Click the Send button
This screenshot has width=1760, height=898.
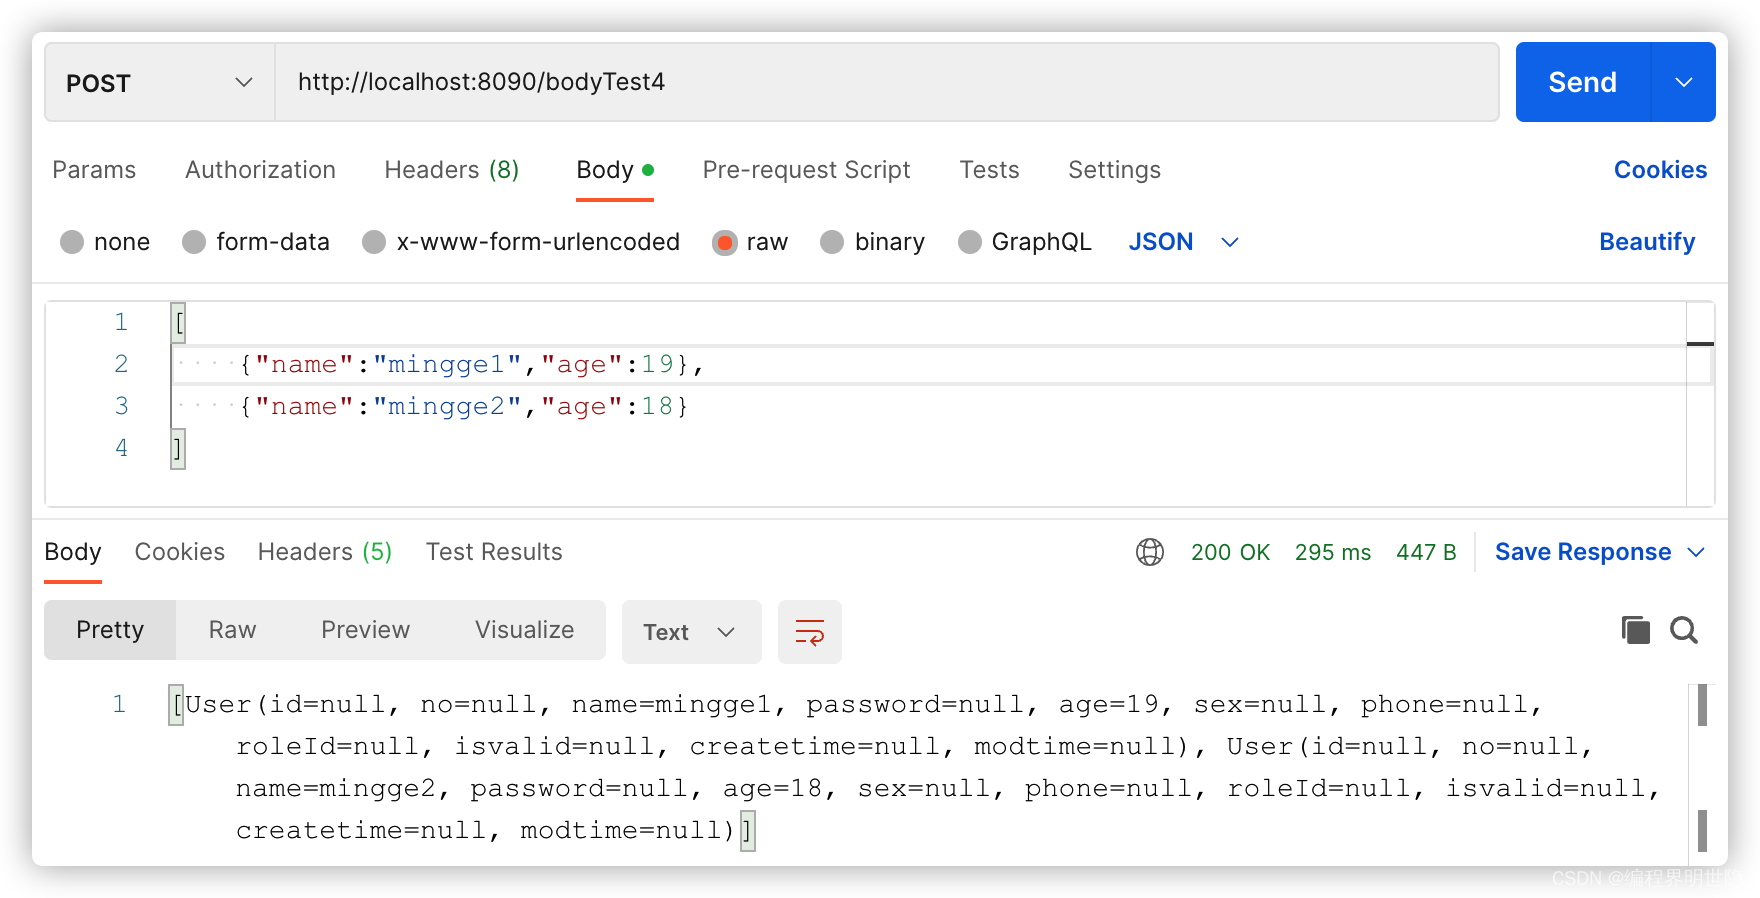1582,82
